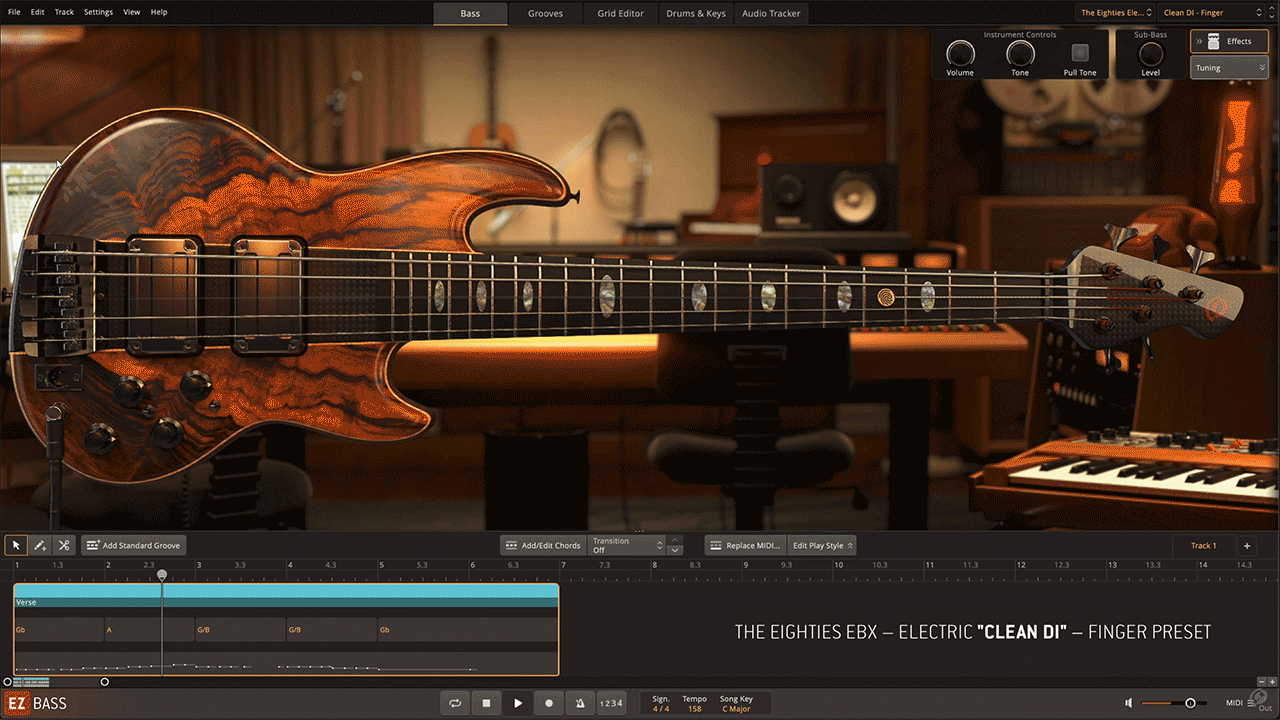1280x720 pixels.
Task: Open the Effects panel
Action: coord(1229,41)
